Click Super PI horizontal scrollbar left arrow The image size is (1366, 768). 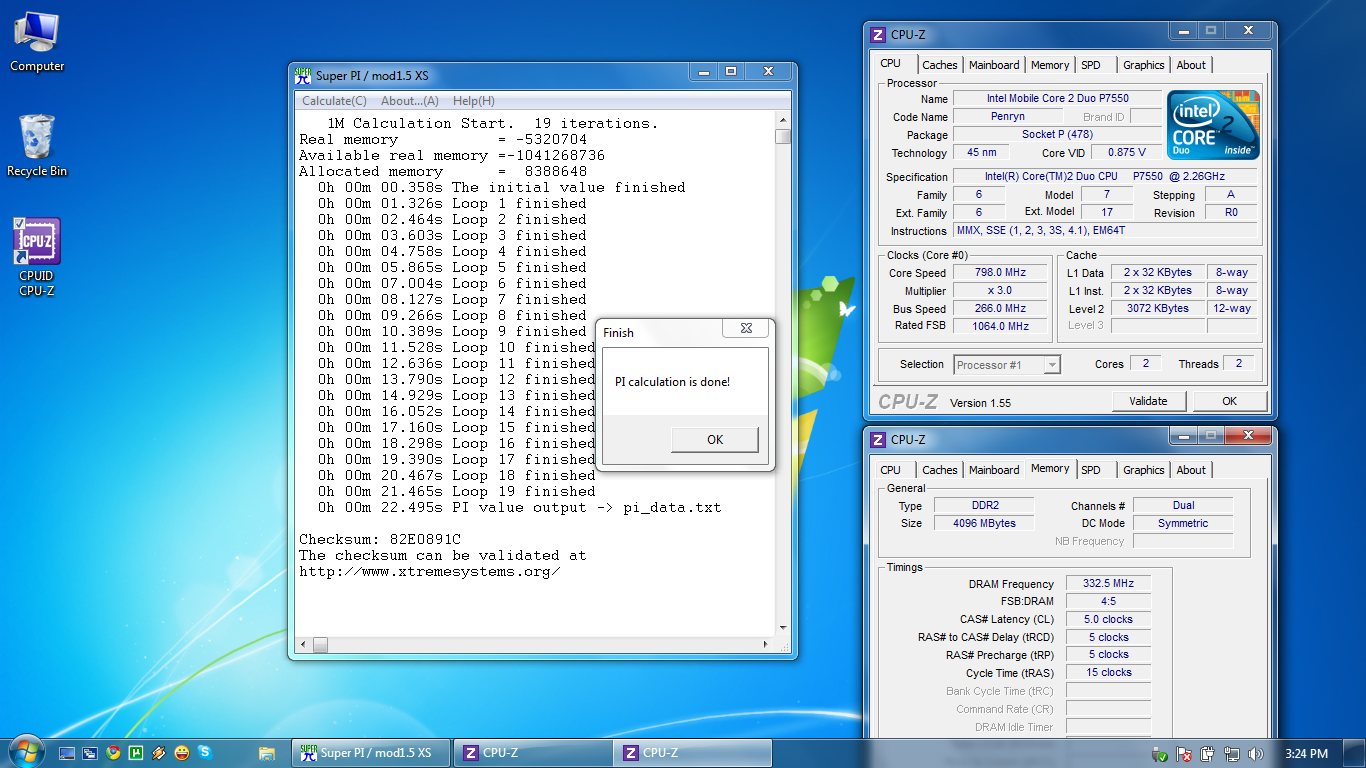point(304,646)
